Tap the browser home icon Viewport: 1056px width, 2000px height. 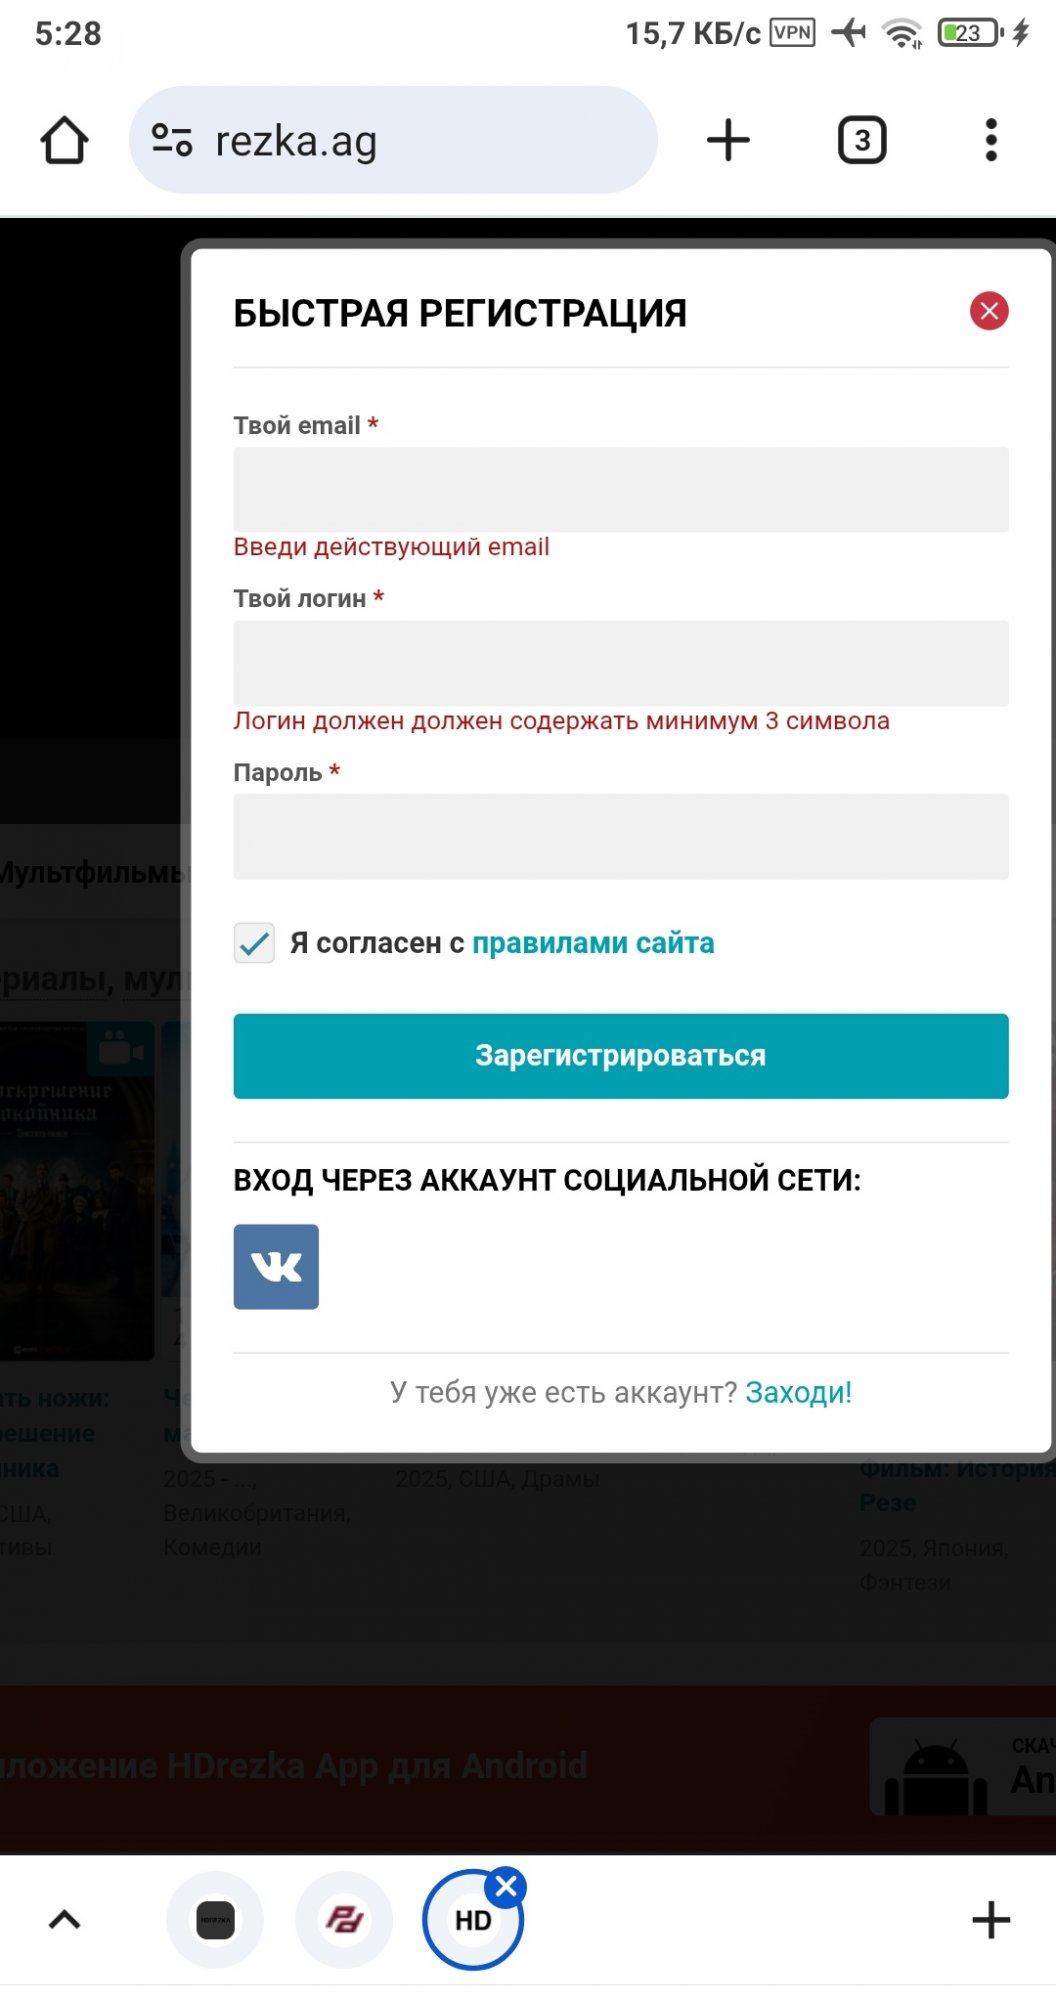point(64,140)
